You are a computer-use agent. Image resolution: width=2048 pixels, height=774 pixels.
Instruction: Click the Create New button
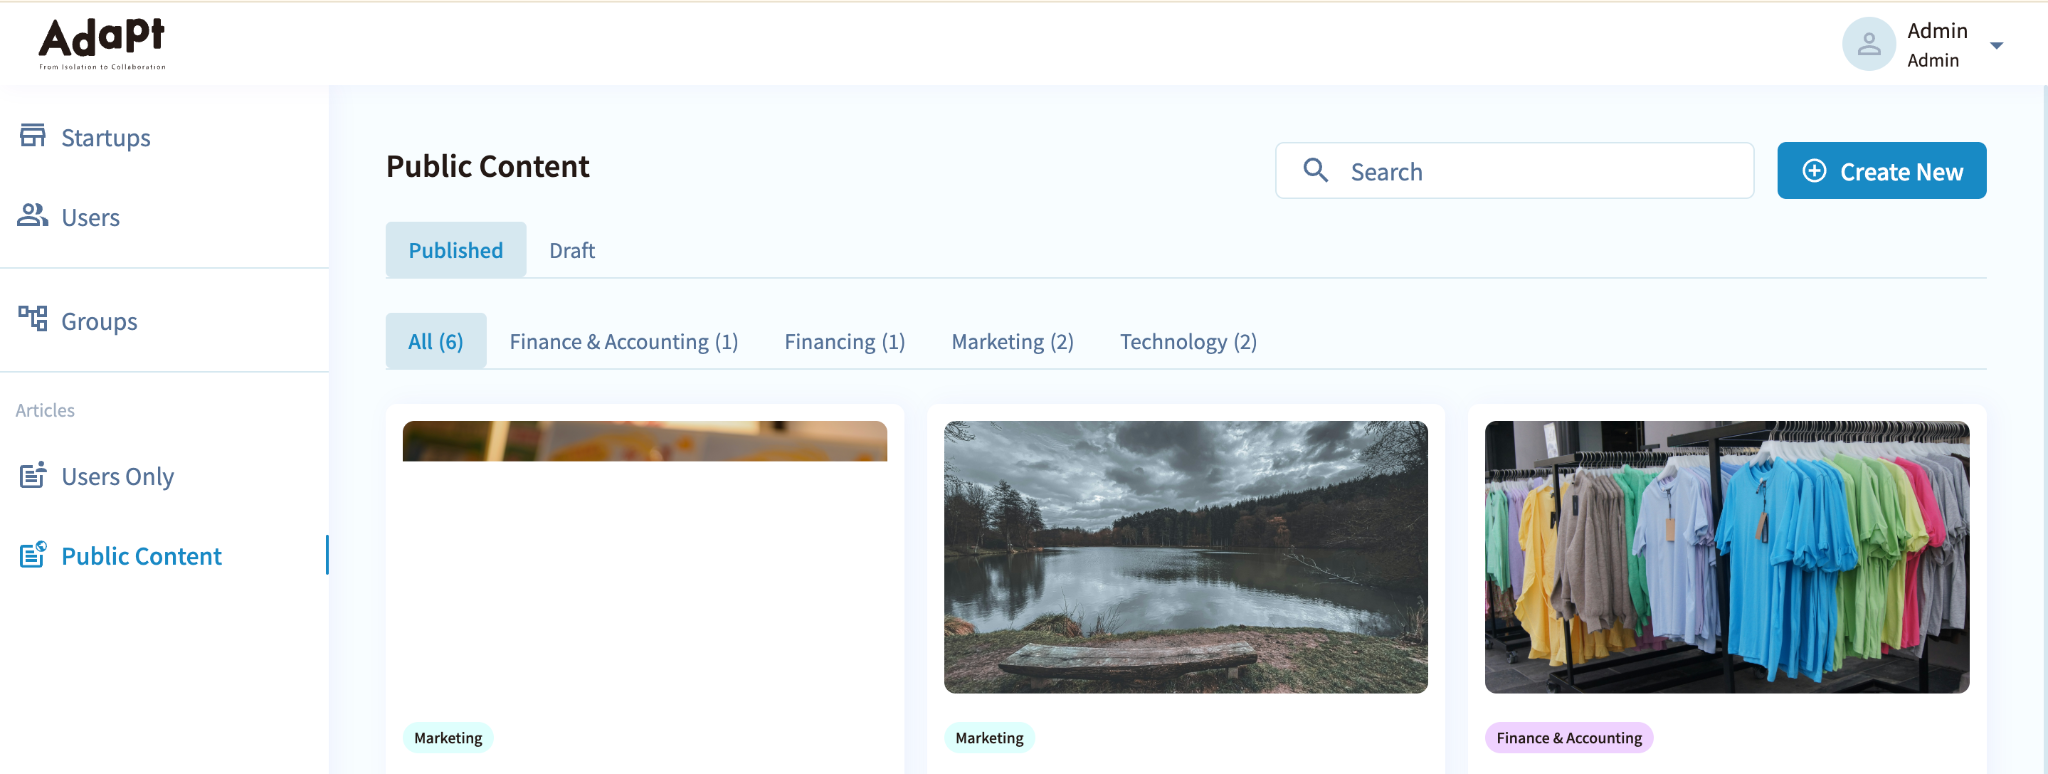(1882, 171)
